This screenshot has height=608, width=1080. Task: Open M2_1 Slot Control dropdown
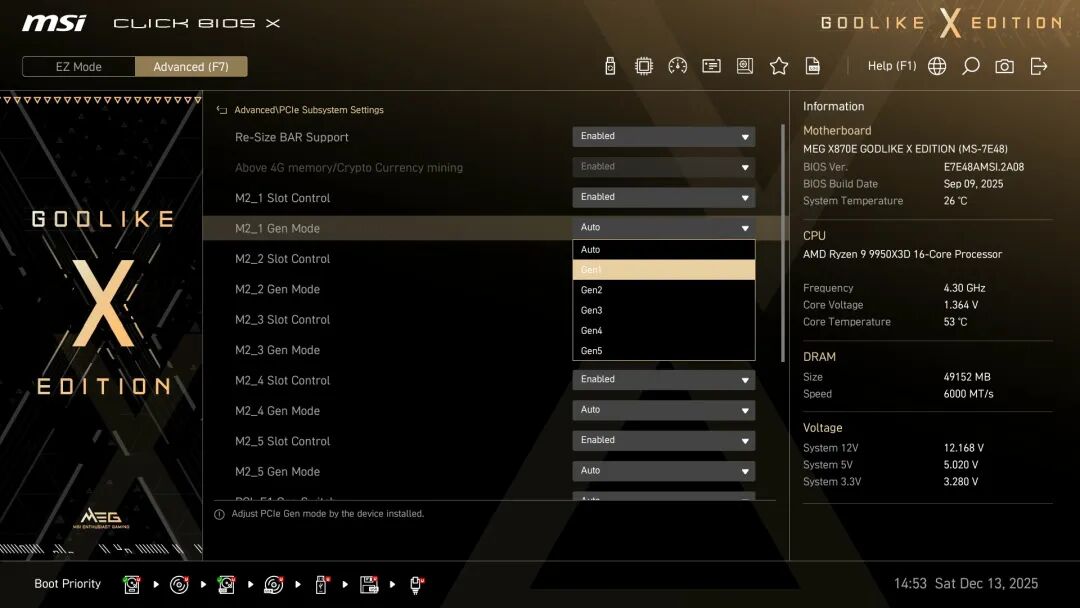tap(663, 197)
